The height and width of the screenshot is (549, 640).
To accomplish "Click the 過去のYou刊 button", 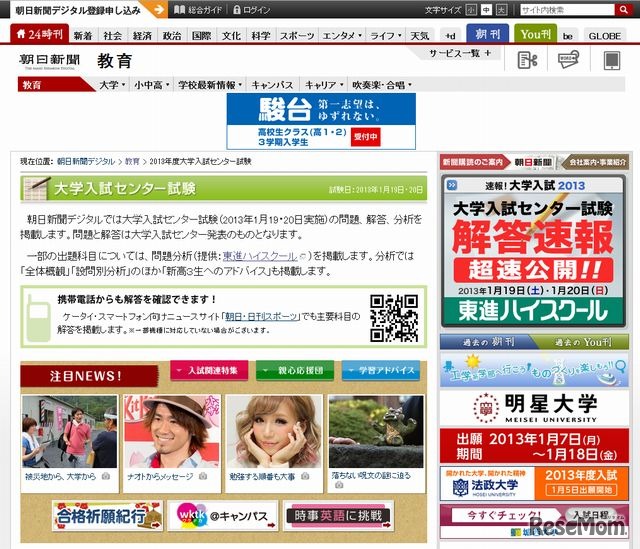I will click(583, 342).
